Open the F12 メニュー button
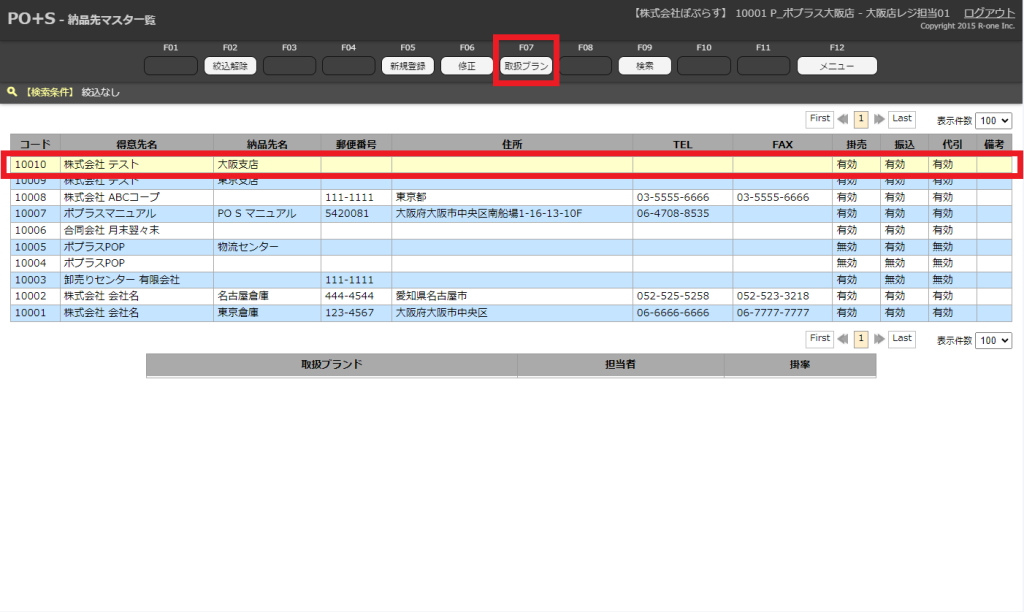 [x=836, y=66]
